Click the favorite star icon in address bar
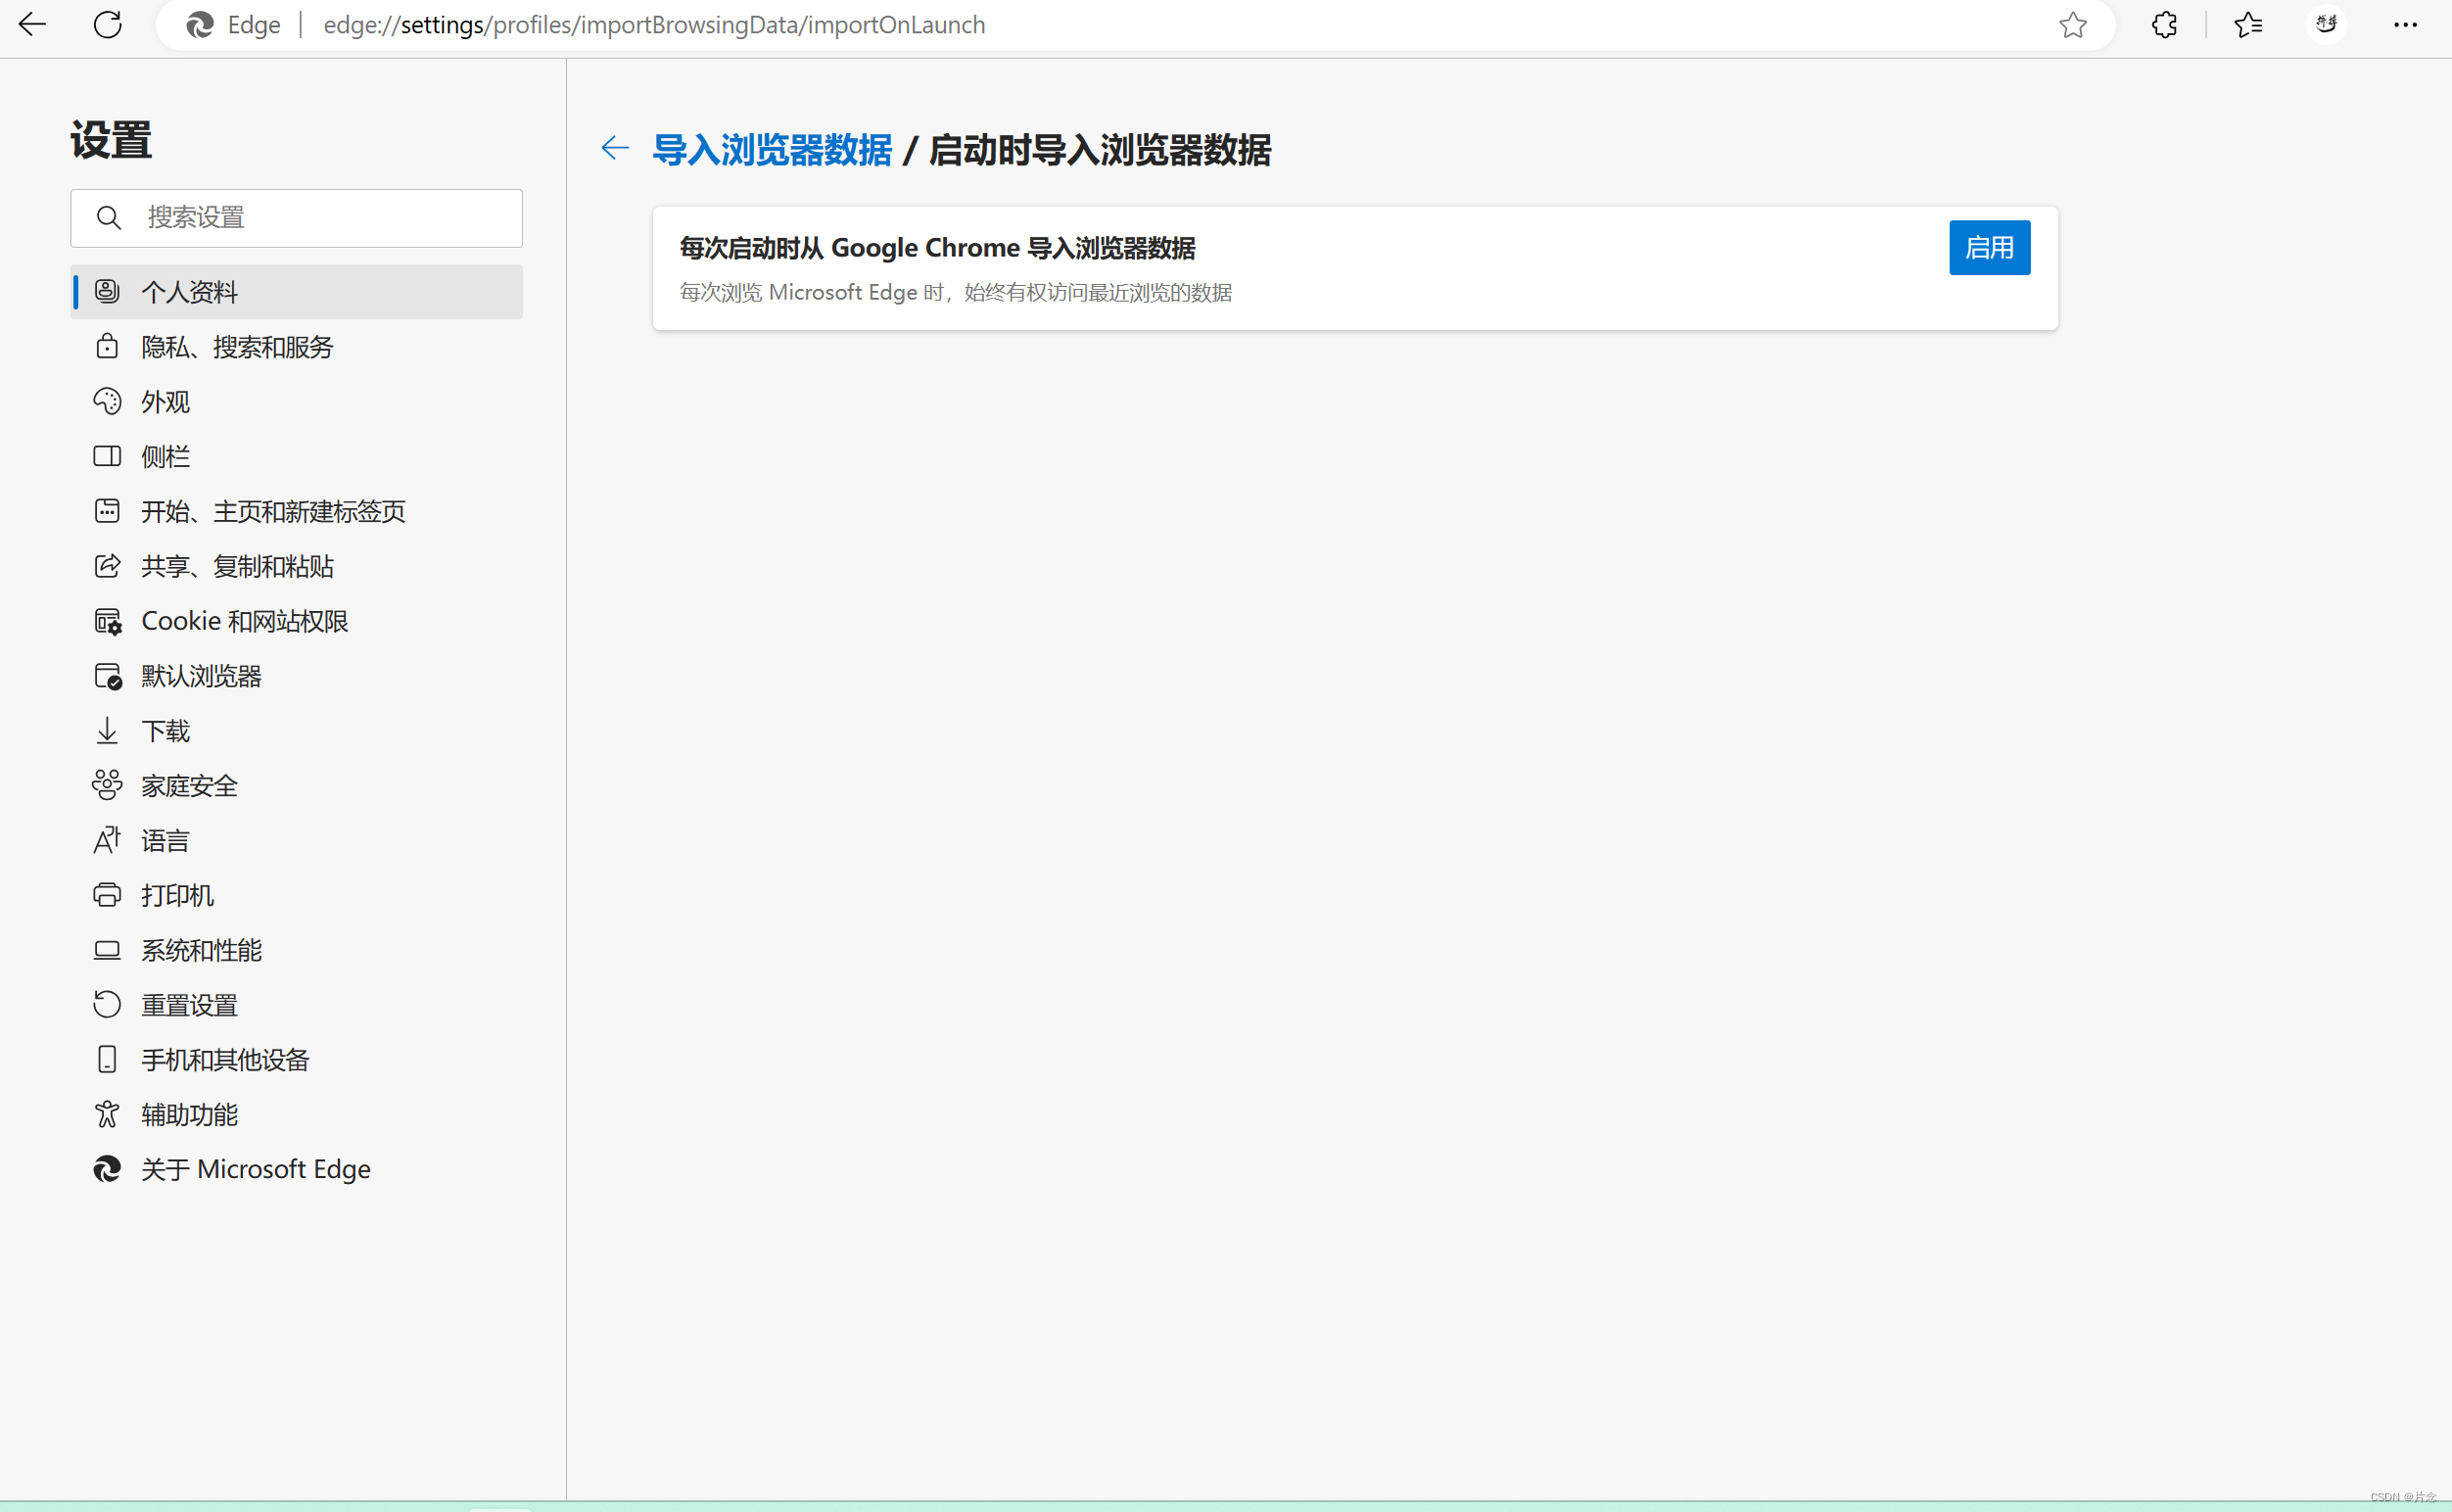 tap(2073, 25)
